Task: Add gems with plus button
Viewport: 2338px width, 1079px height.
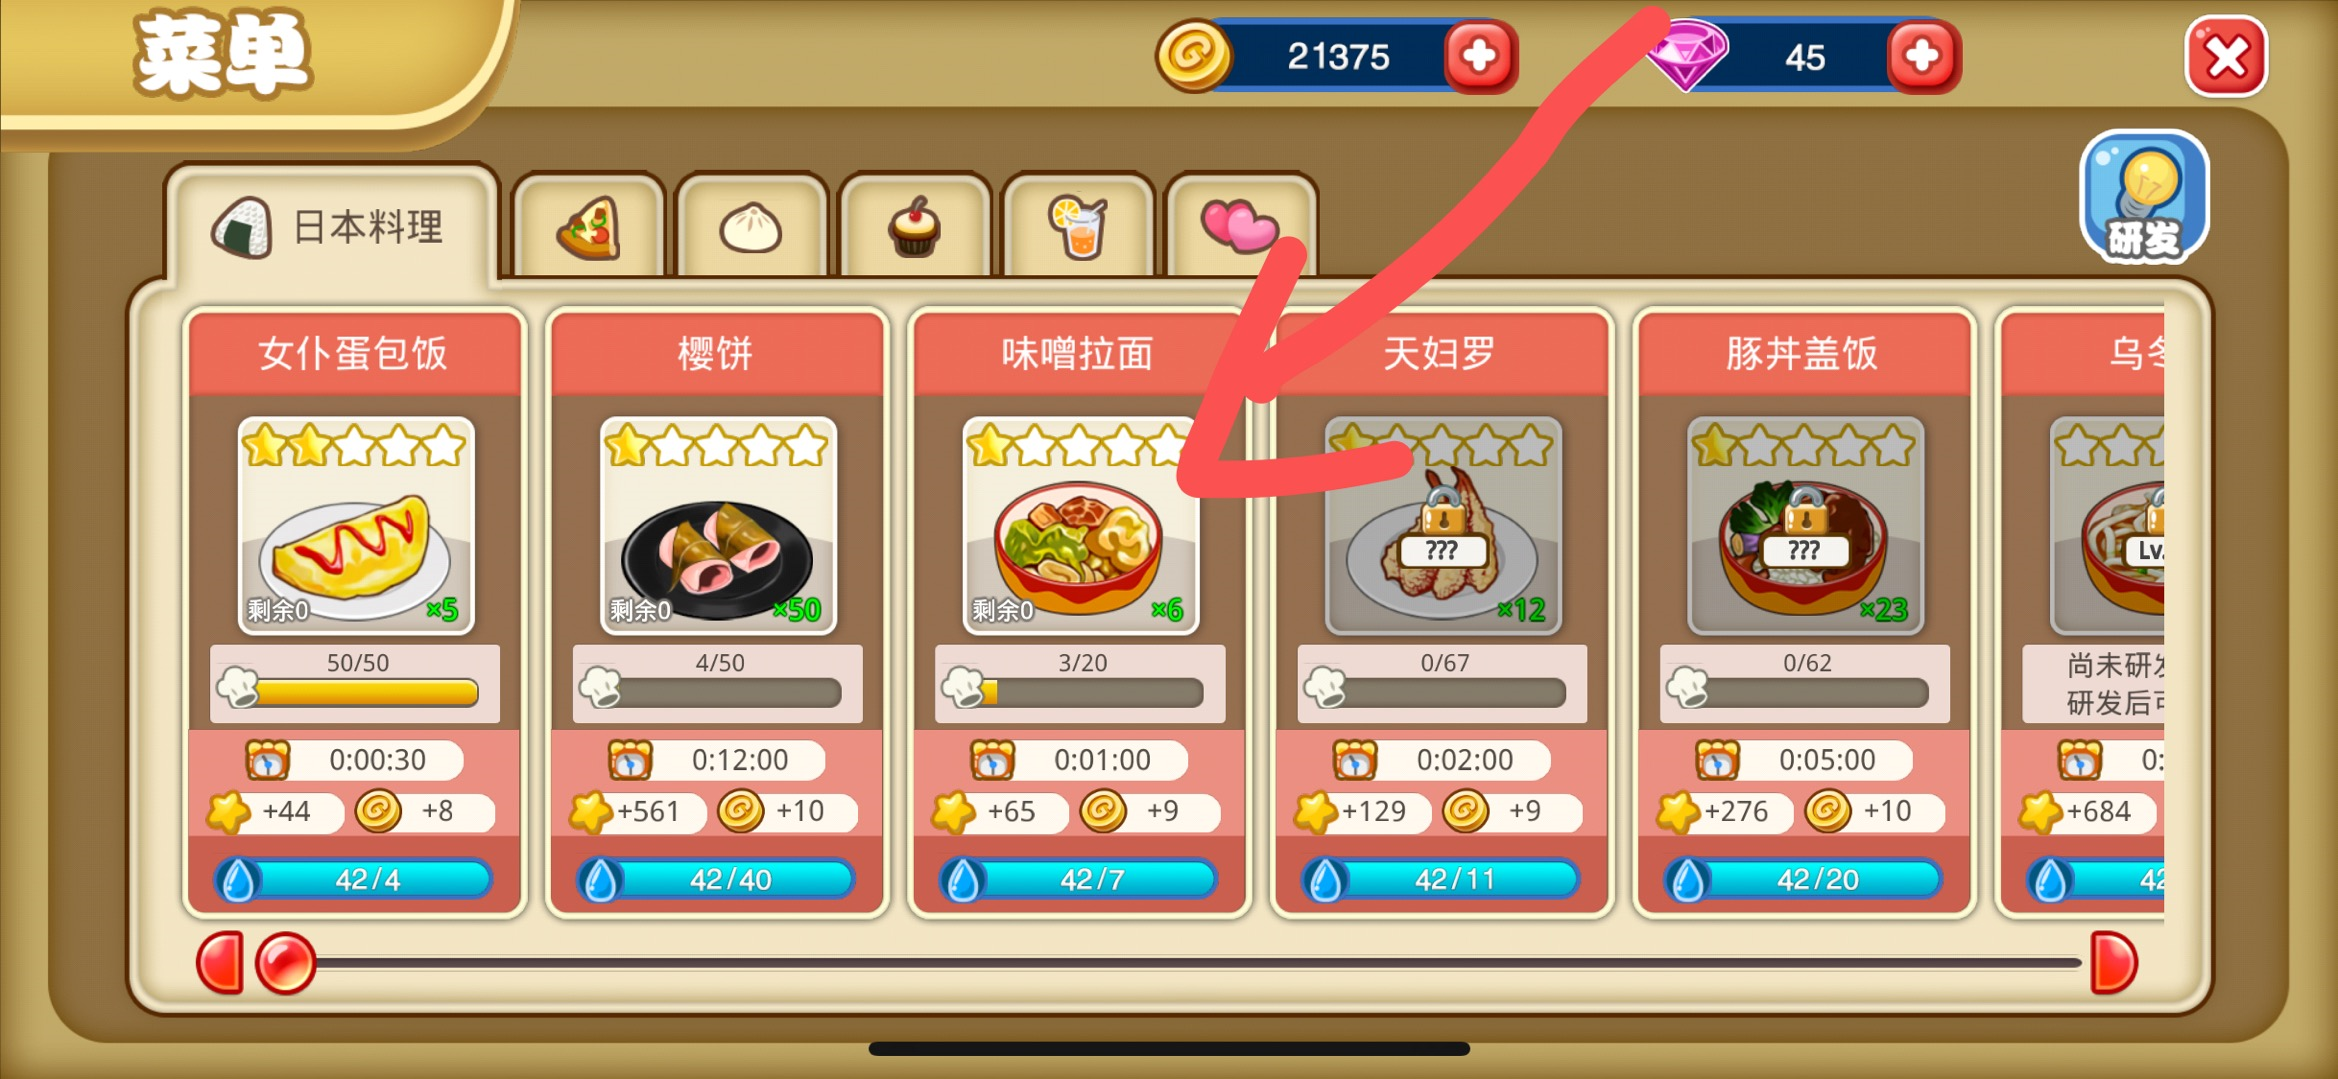Action: (1922, 56)
